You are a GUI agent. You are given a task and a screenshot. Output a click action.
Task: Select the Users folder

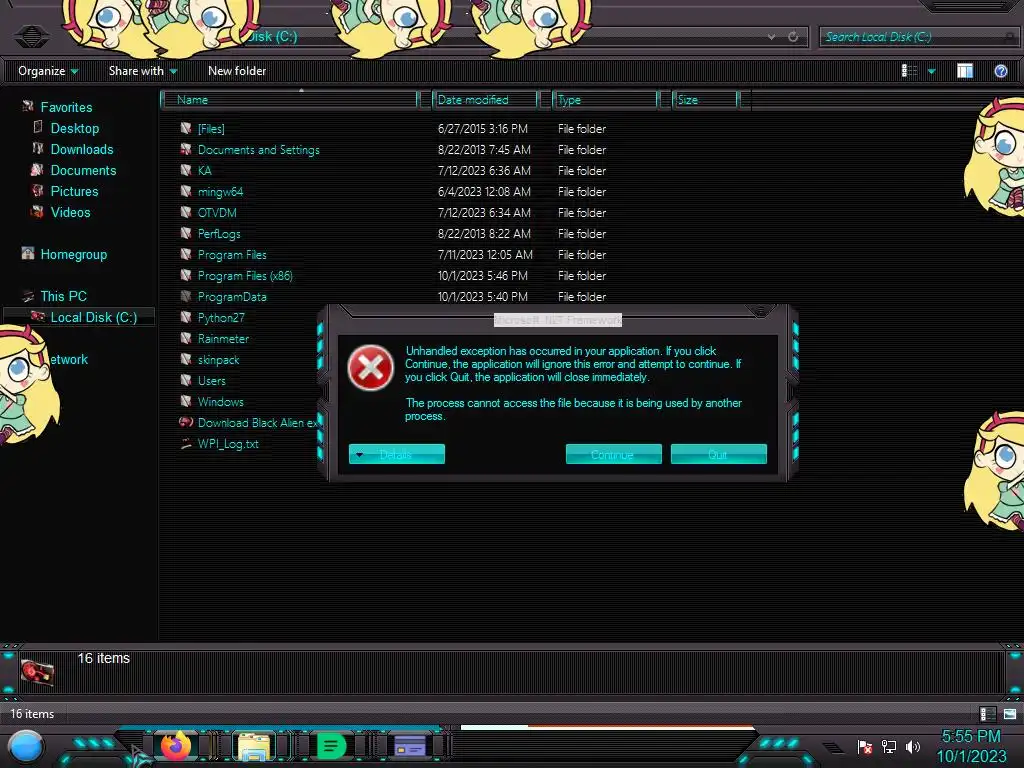tap(212, 381)
